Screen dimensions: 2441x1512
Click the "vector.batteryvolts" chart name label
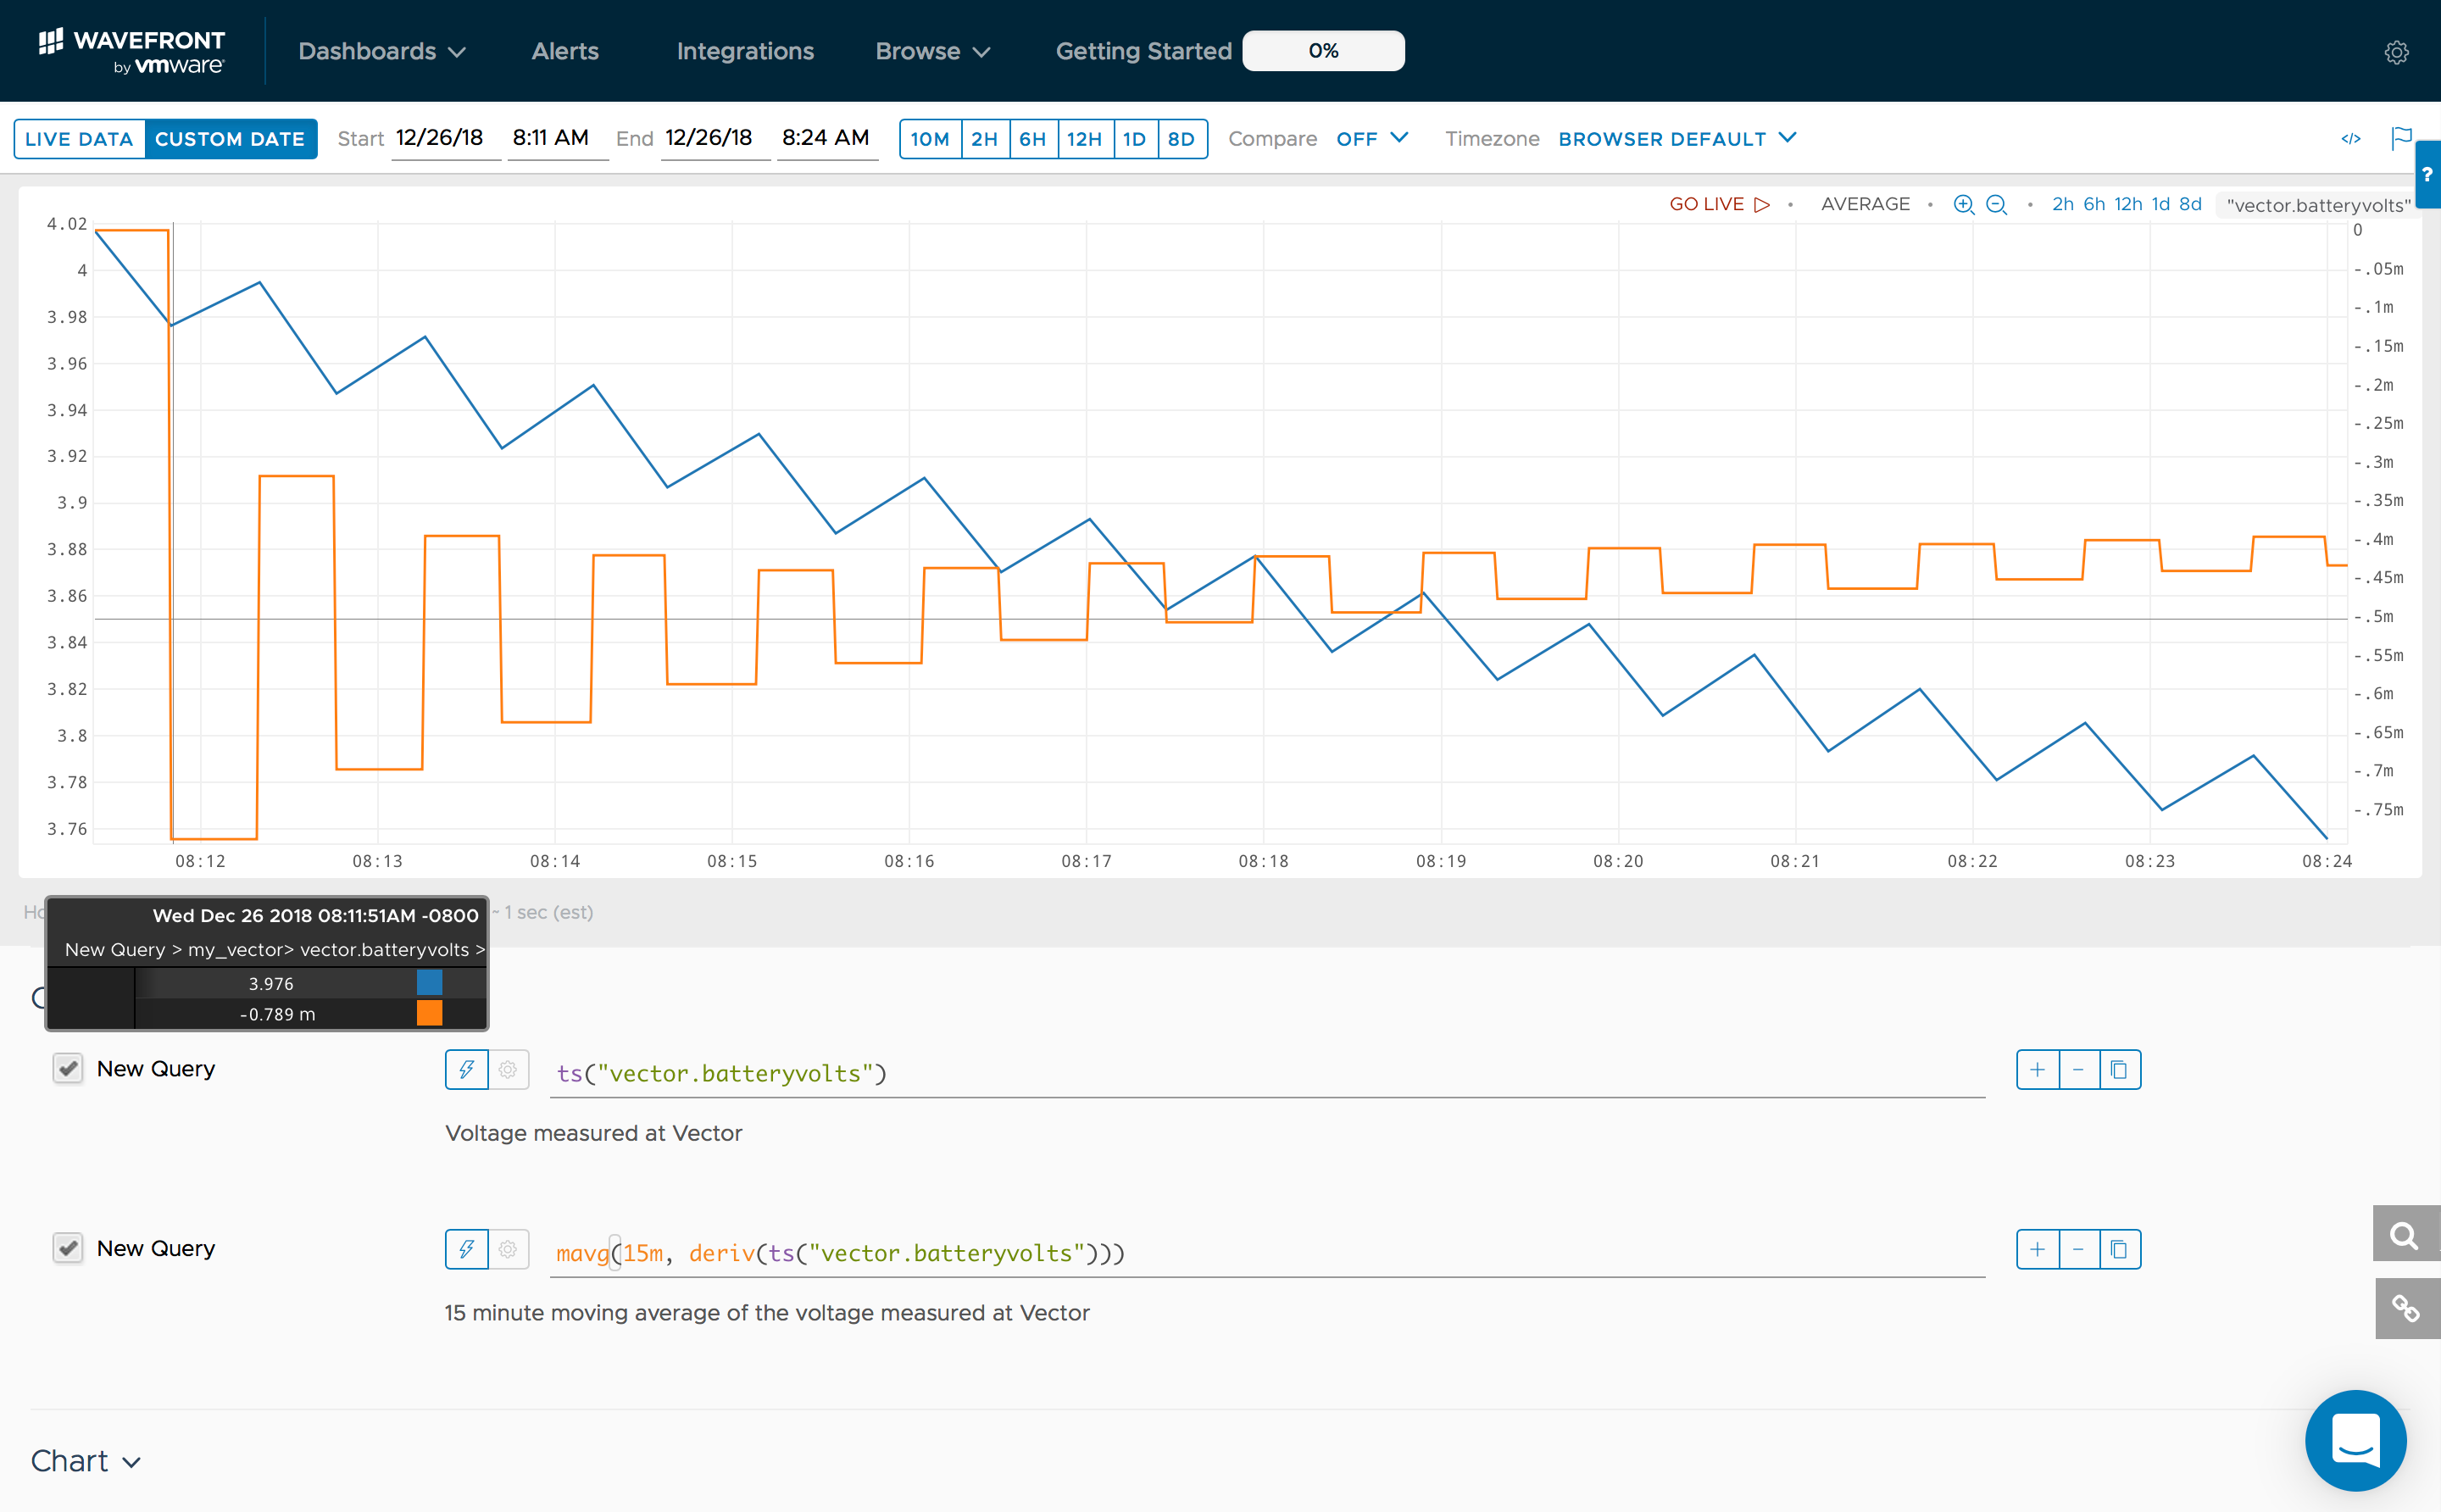click(2318, 205)
